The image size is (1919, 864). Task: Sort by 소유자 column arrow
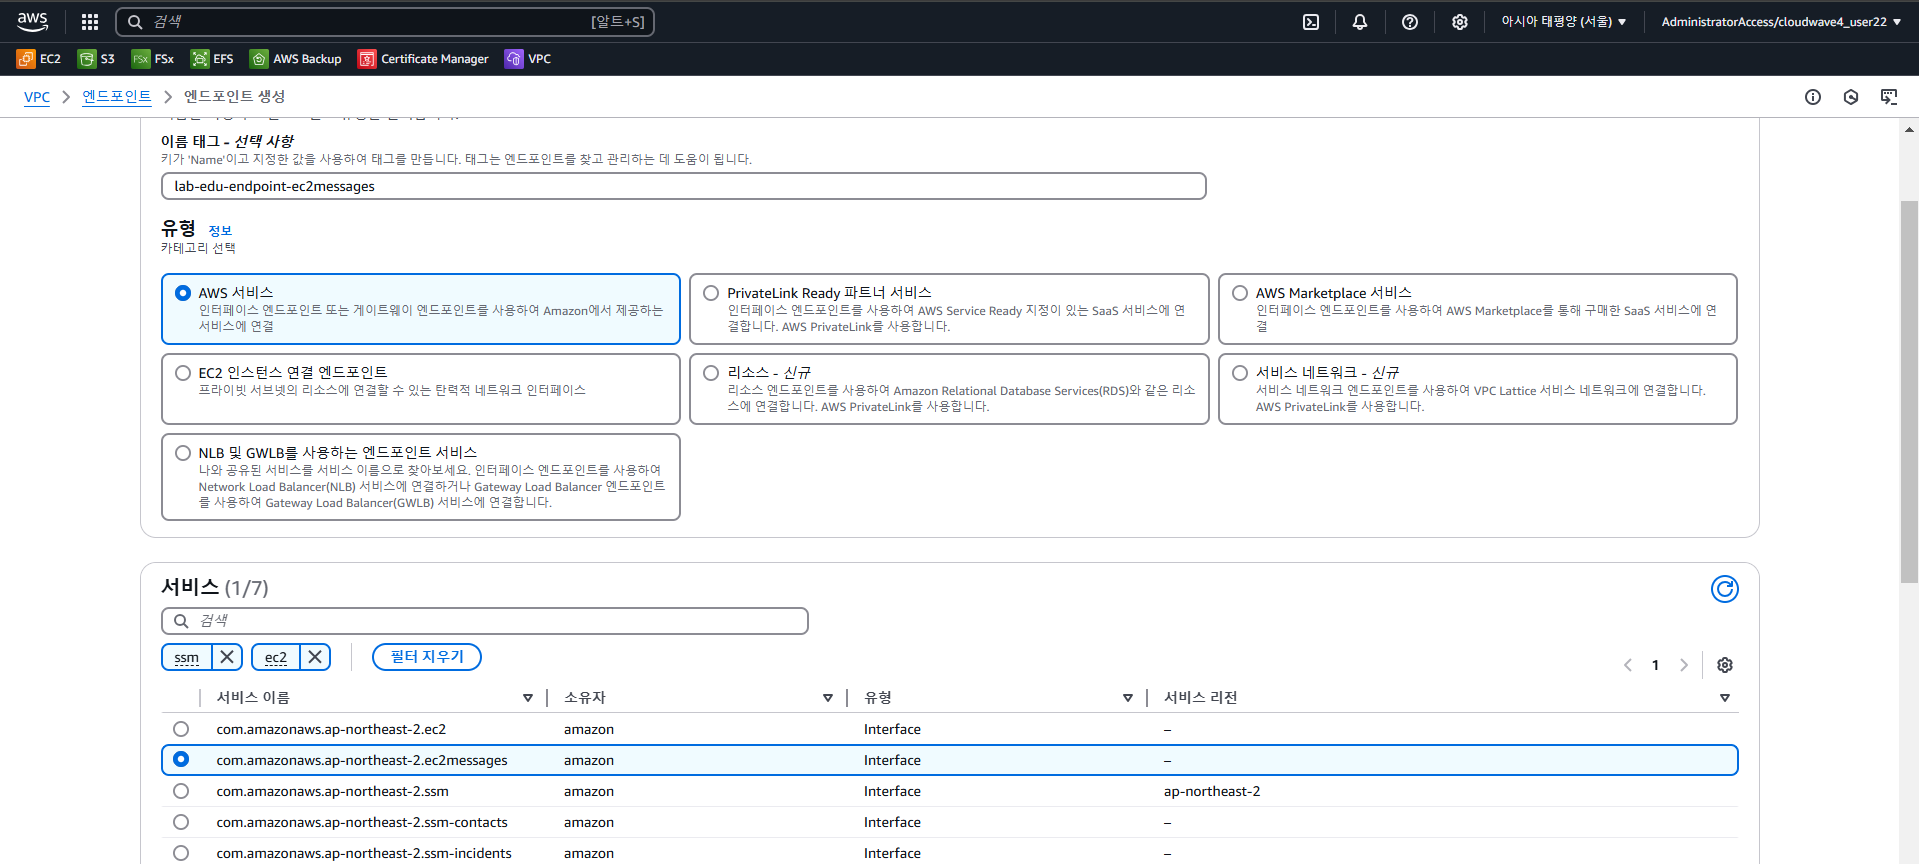coord(828,698)
